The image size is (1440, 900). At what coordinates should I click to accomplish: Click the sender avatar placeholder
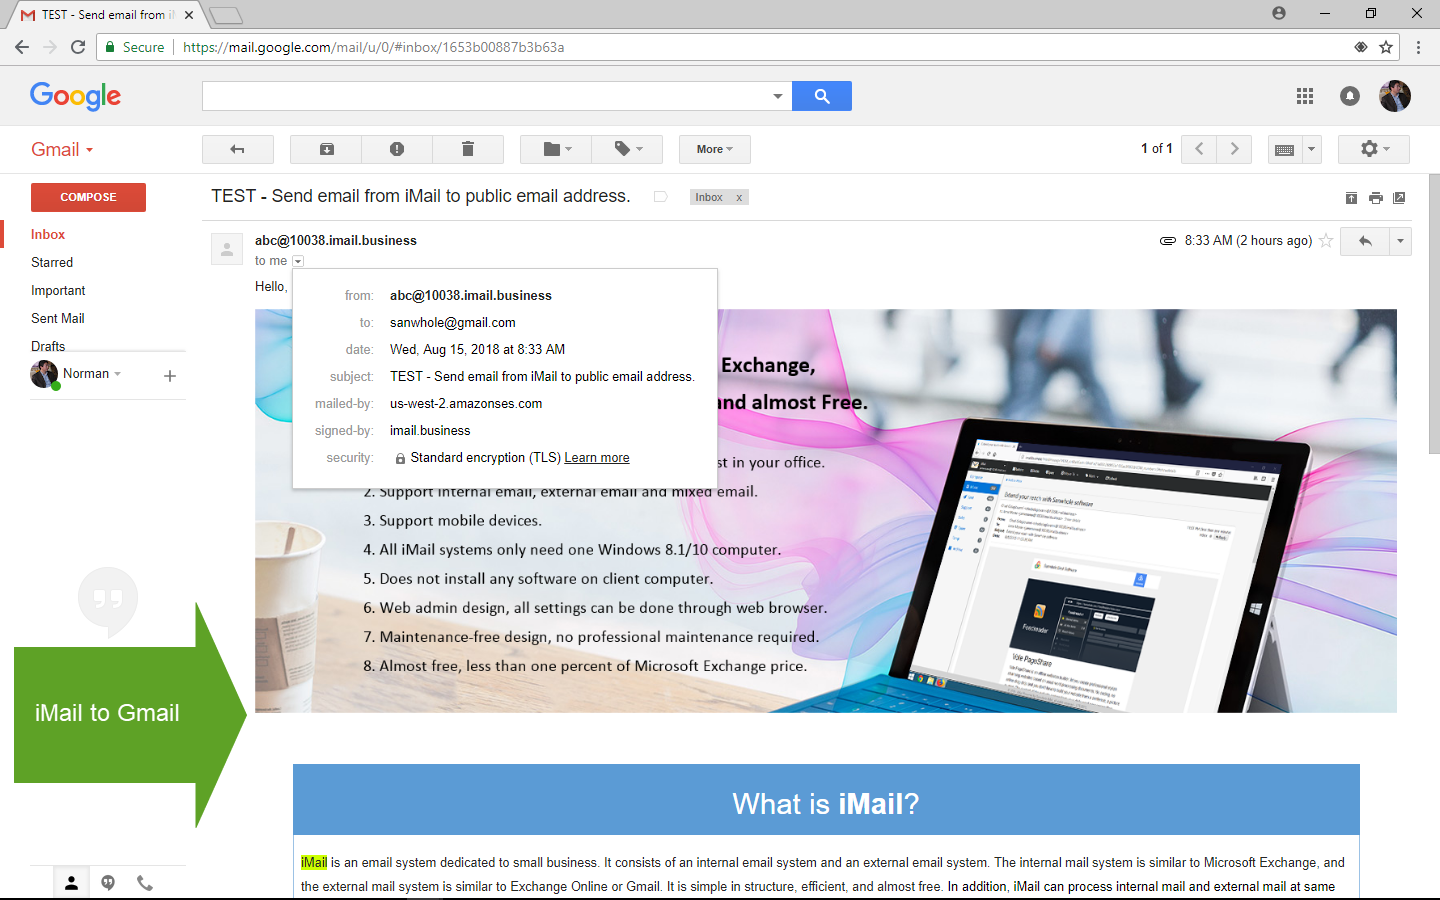click(x=227, y=249)
